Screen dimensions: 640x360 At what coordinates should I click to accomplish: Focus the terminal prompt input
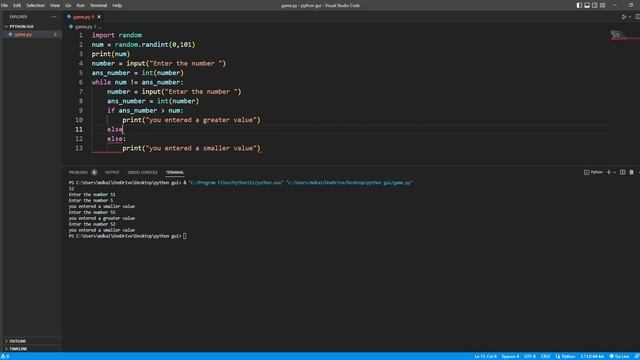(185, 236)
